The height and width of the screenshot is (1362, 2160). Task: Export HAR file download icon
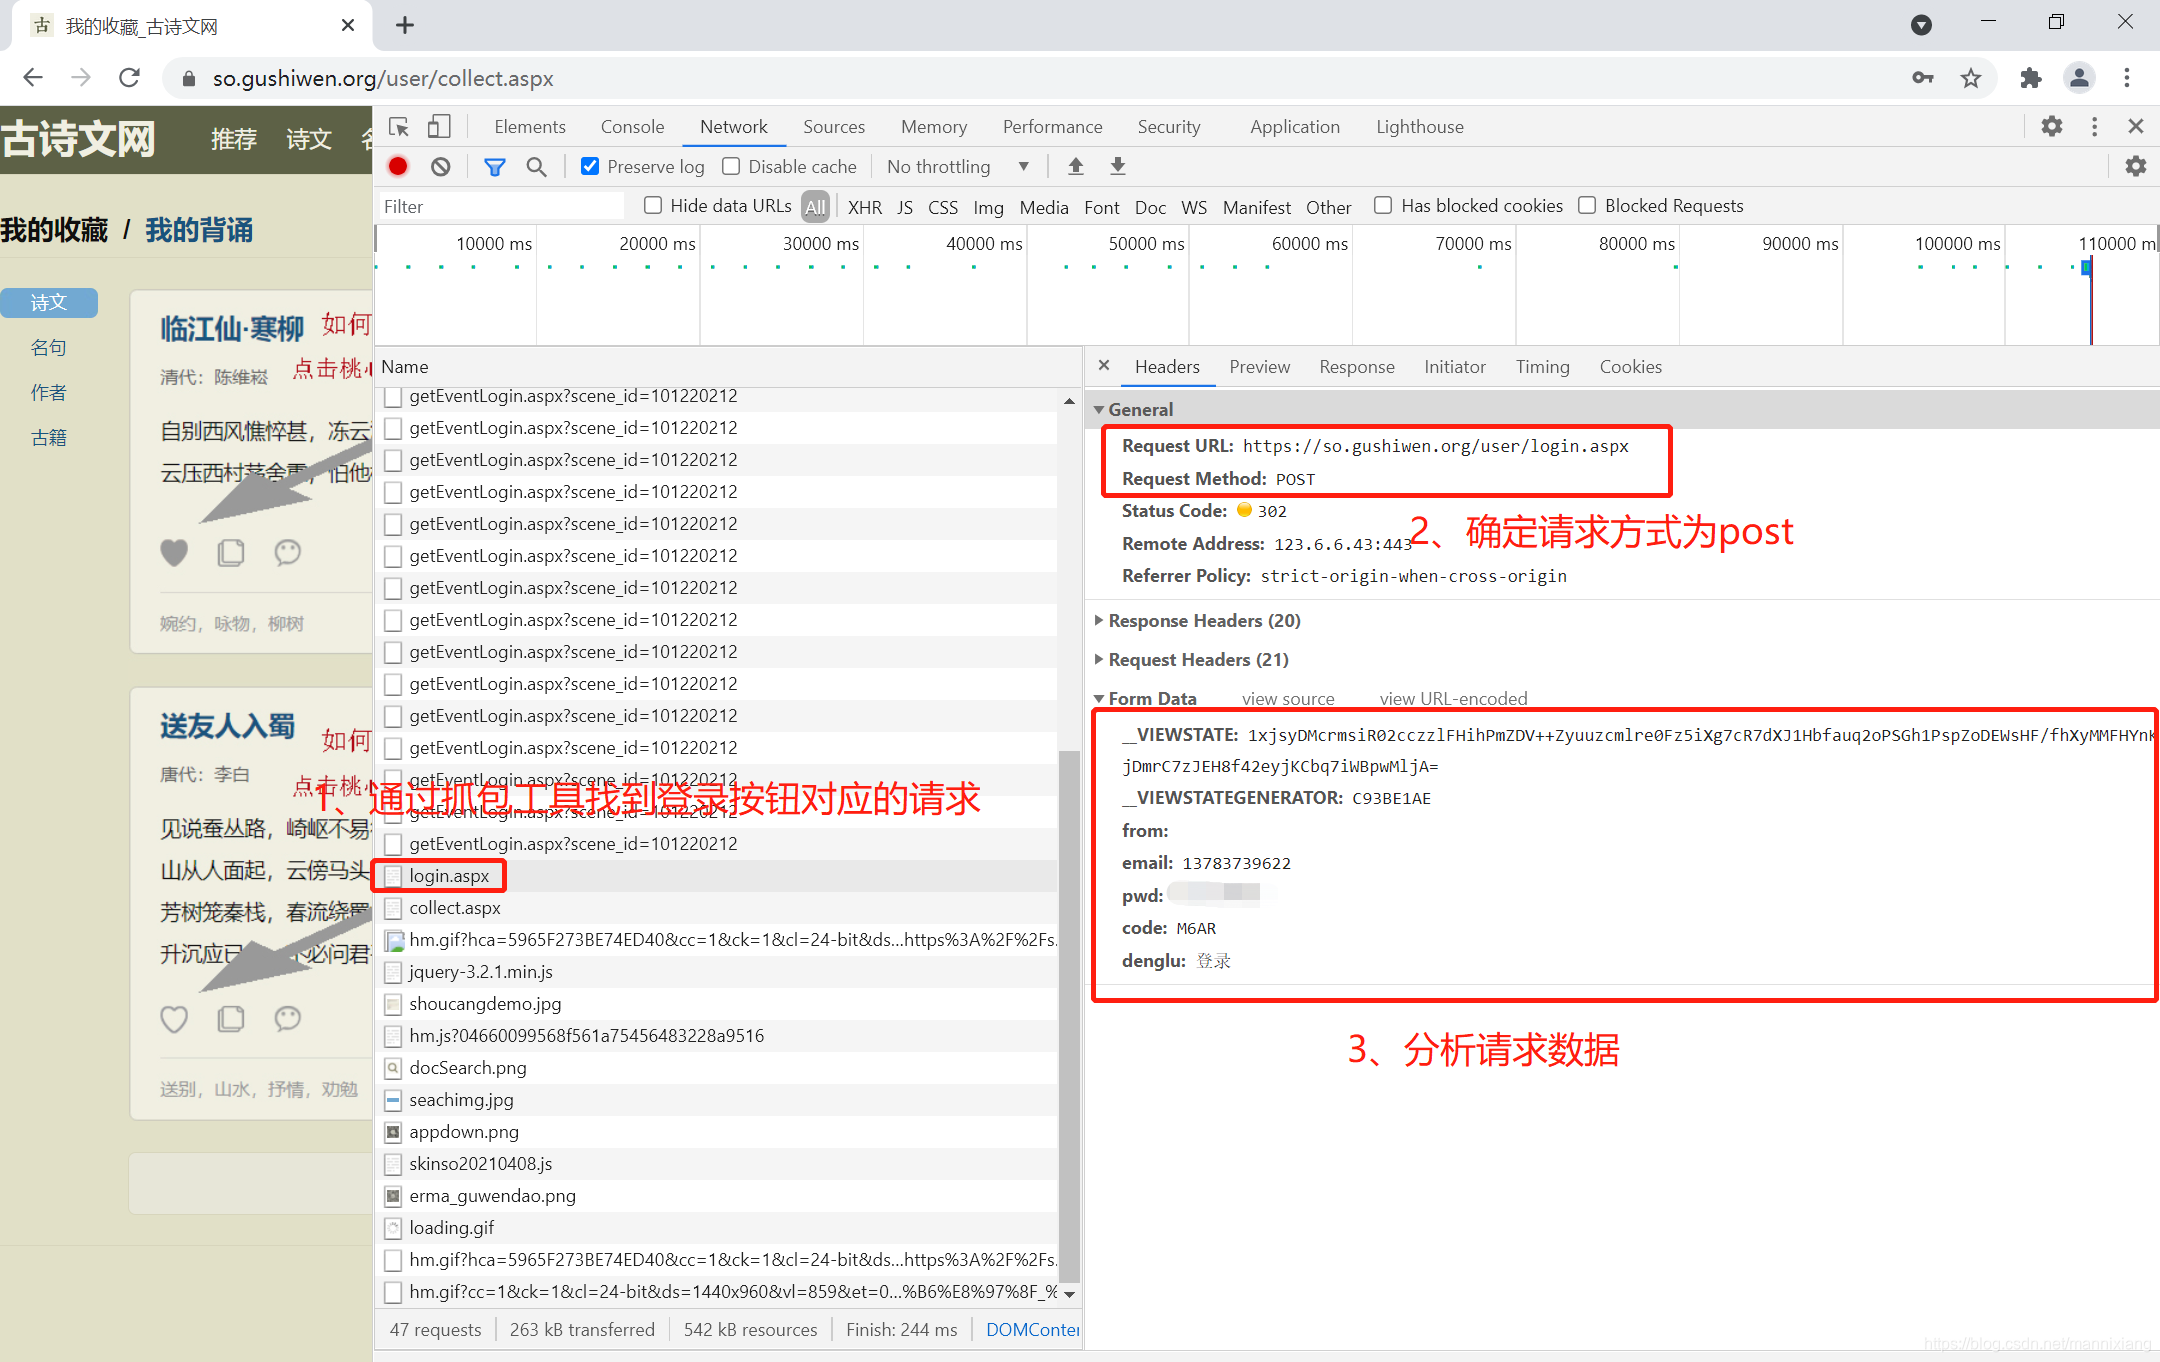(1118, 167)
